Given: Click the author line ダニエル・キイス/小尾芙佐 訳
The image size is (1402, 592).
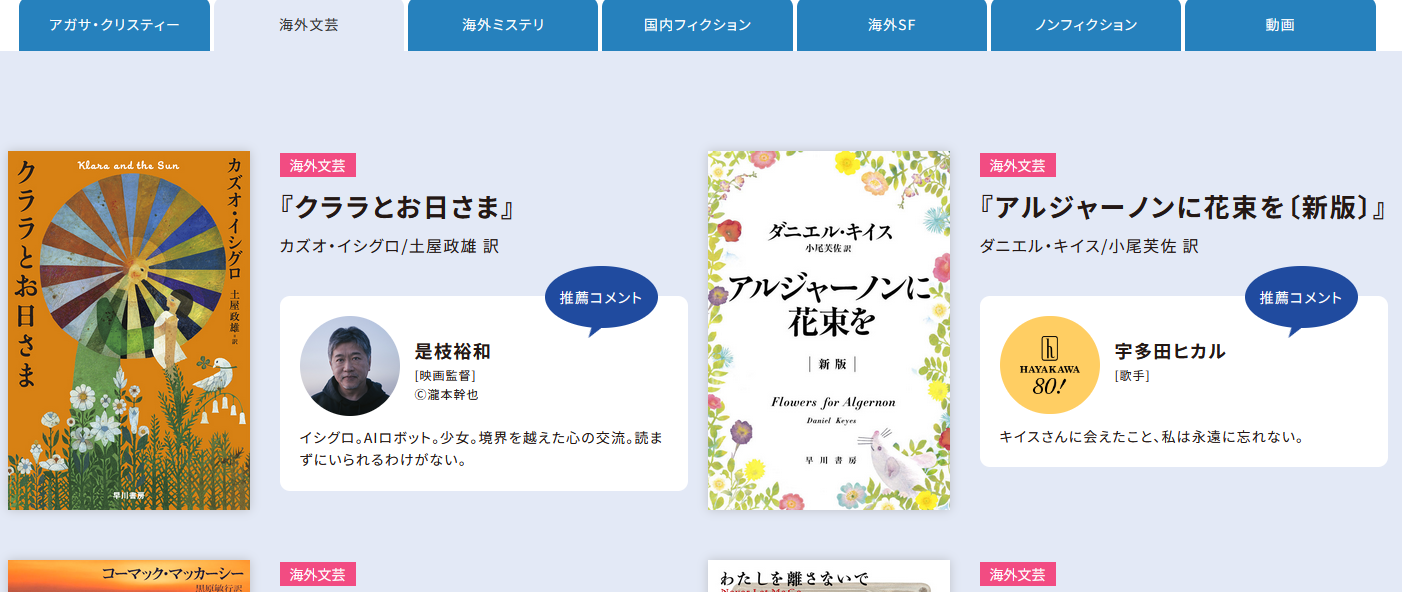Looking at the screenshot, I should pyautogui.click(x=1089, y=246).
